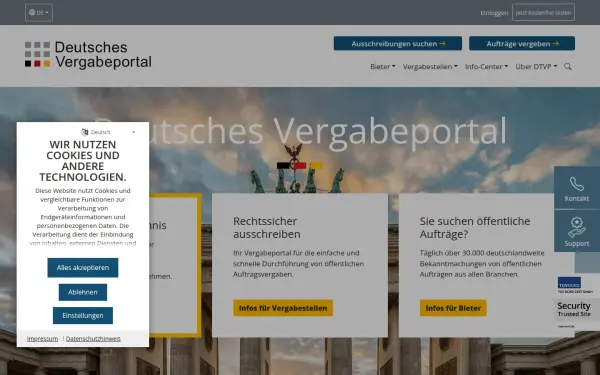600x375 pixels.
Task: Click the Einloggen link
Action: pyautogui.click(x=494, y=13)
